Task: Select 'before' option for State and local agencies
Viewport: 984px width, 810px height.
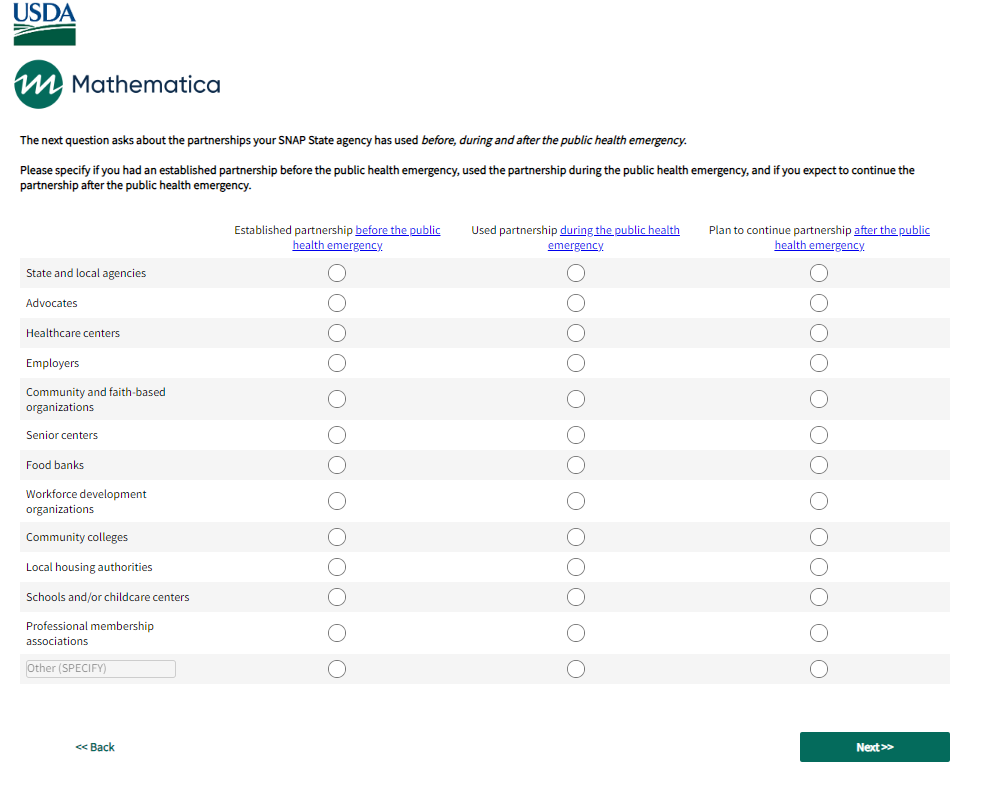Action: (337, 273)
